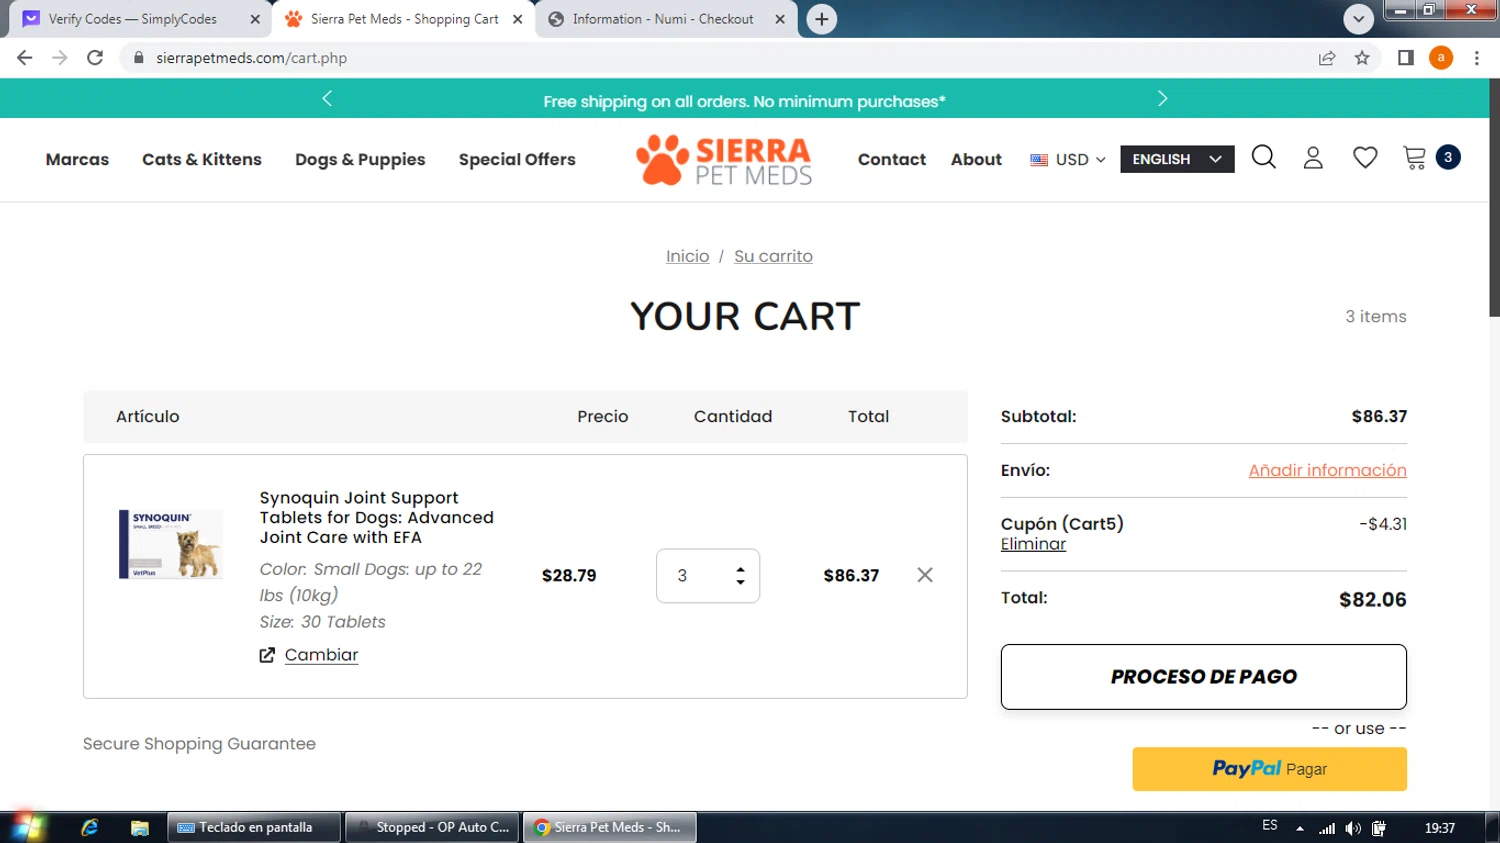The height and width of the screenshot is (843, 1500).
Task: Expand the ENGLISH language dropdown
Action: tap(1177, 159)
